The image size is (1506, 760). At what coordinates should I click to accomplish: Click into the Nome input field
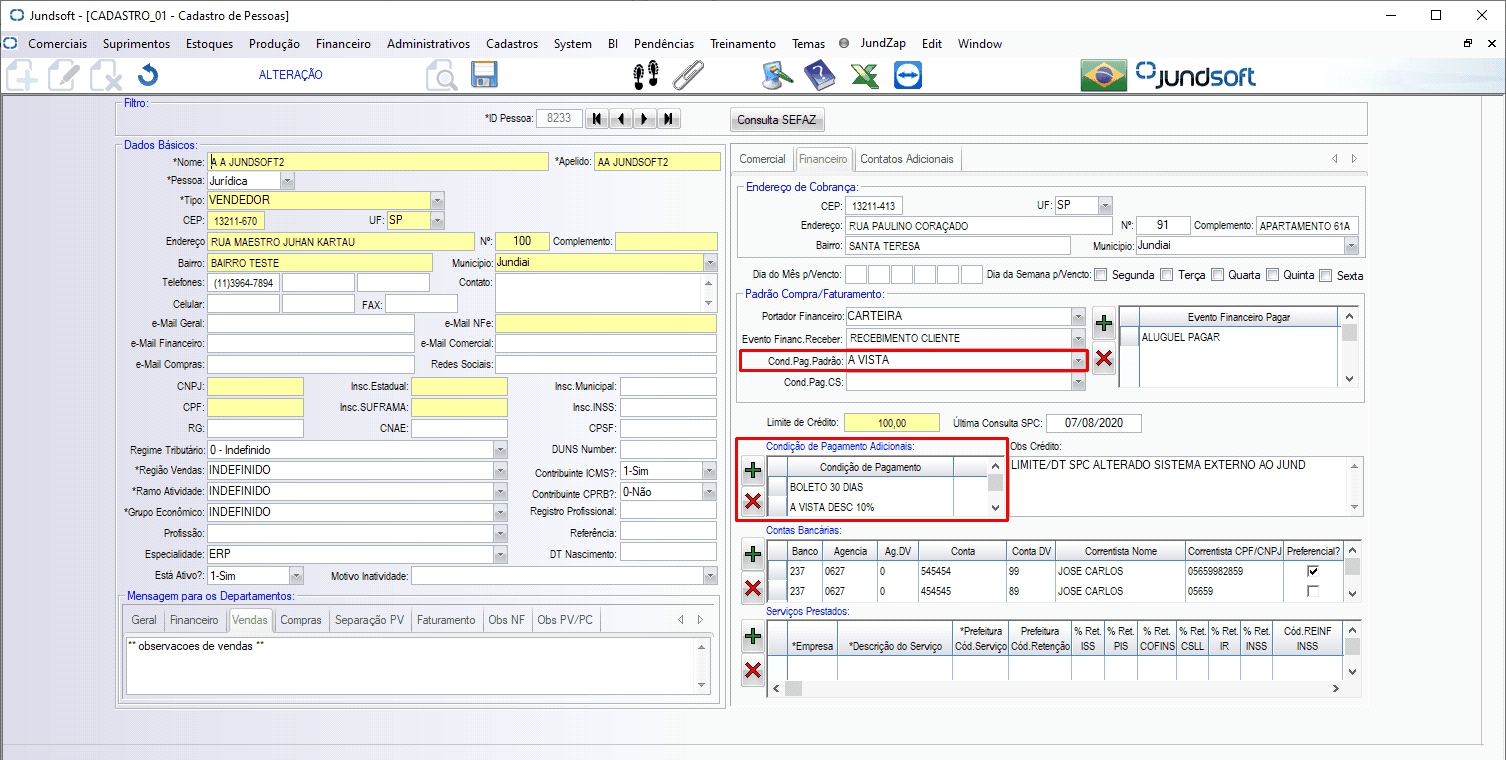click(378, 162)
